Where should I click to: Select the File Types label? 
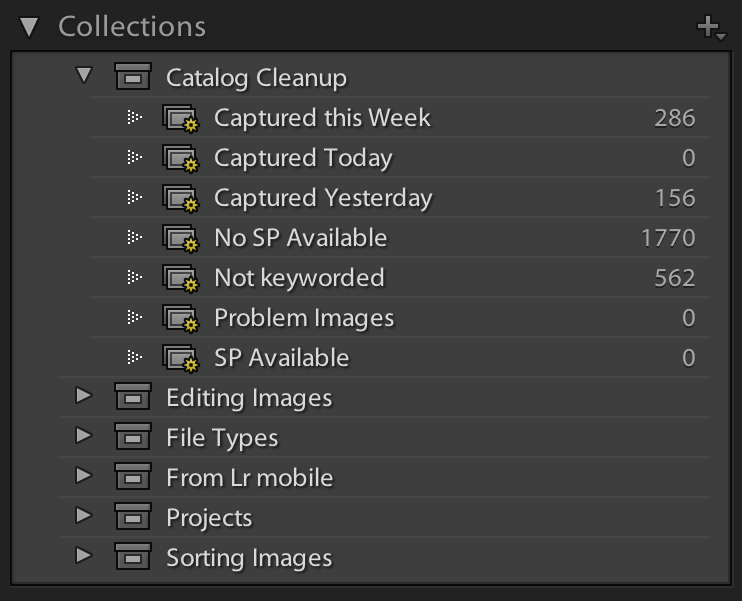coord(222,438)
